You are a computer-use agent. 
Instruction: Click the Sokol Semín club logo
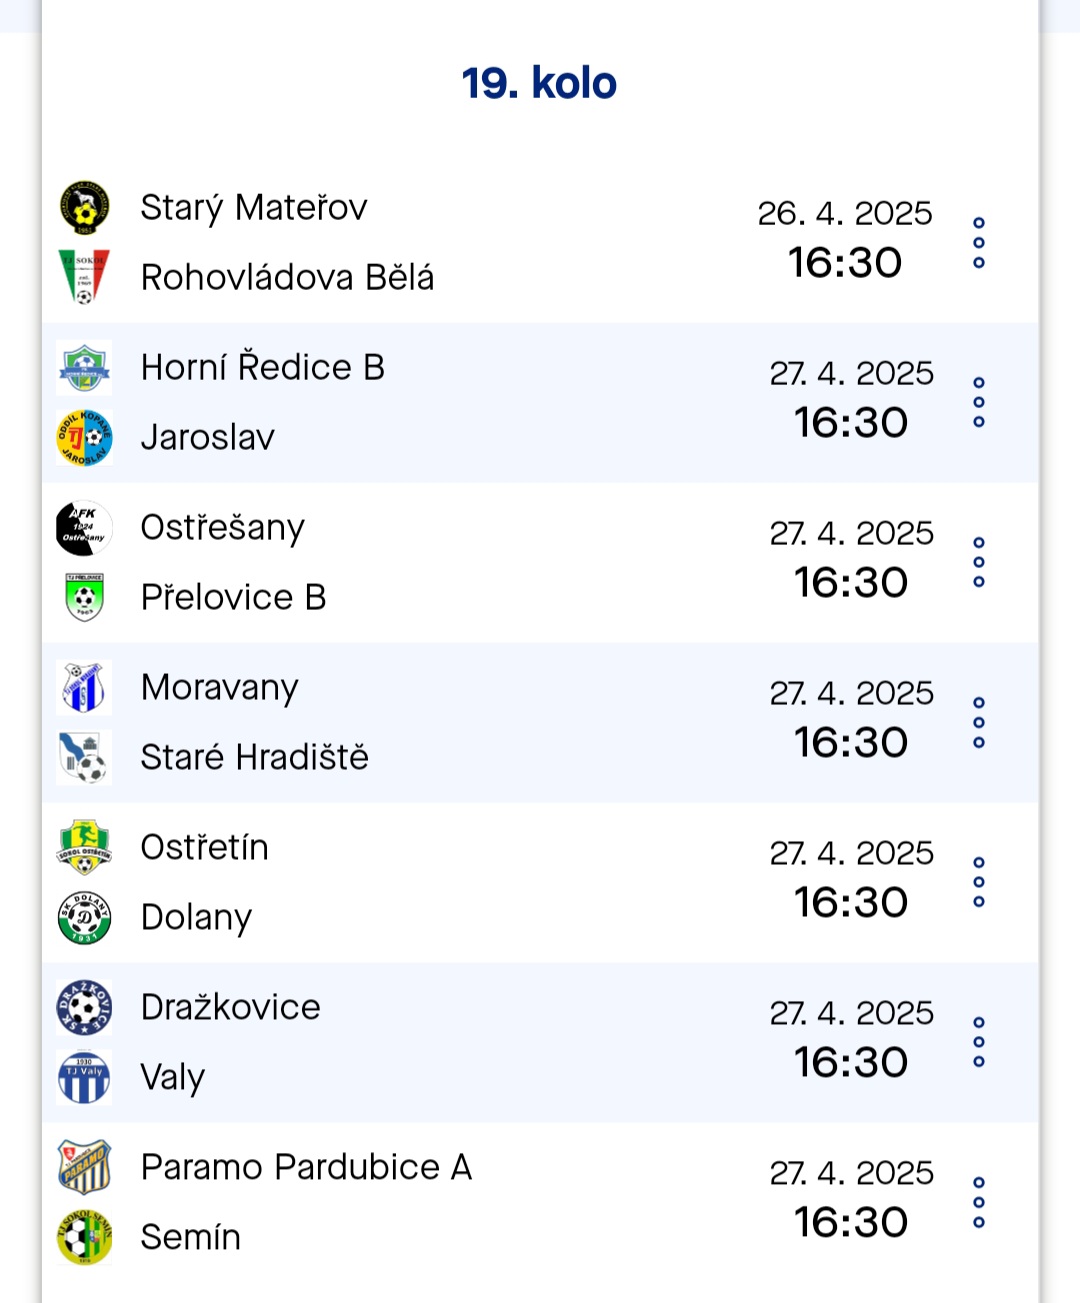click(x=84, y=1237)
